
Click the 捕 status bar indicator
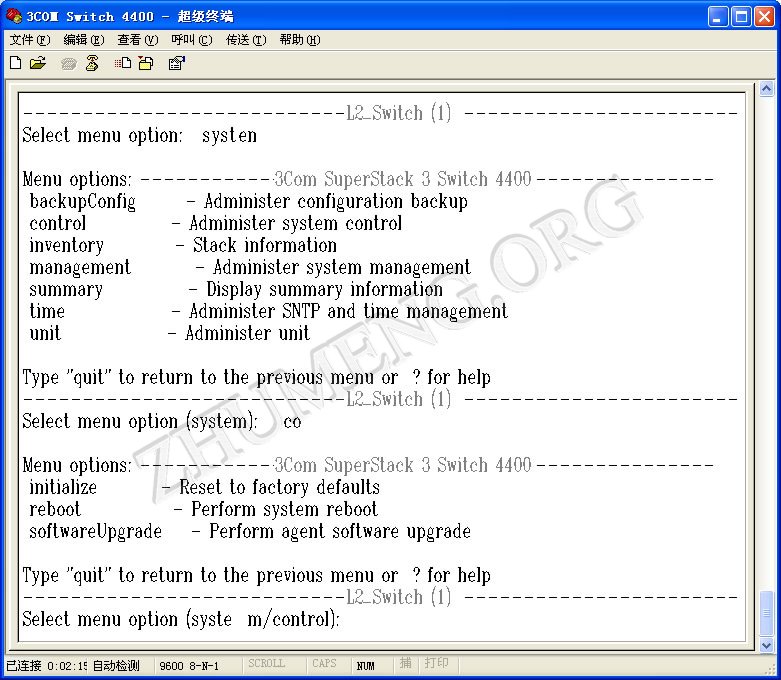click(406, 663)
